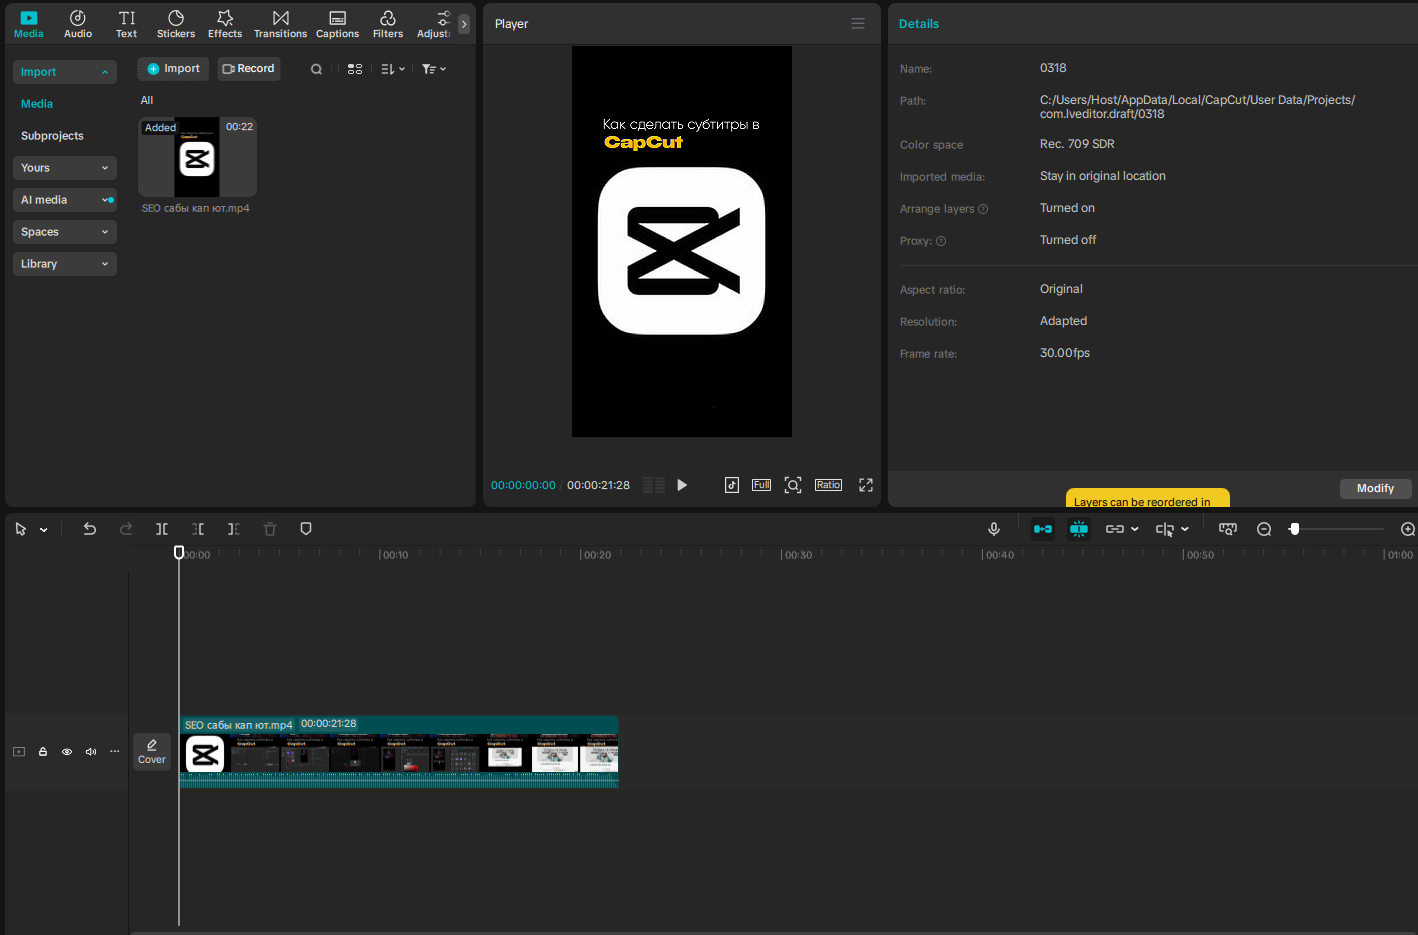This screenshot has width=1418, height=935.
Task: Open the Player zoom-to-fit control
Action: click(x=793, y=485)
